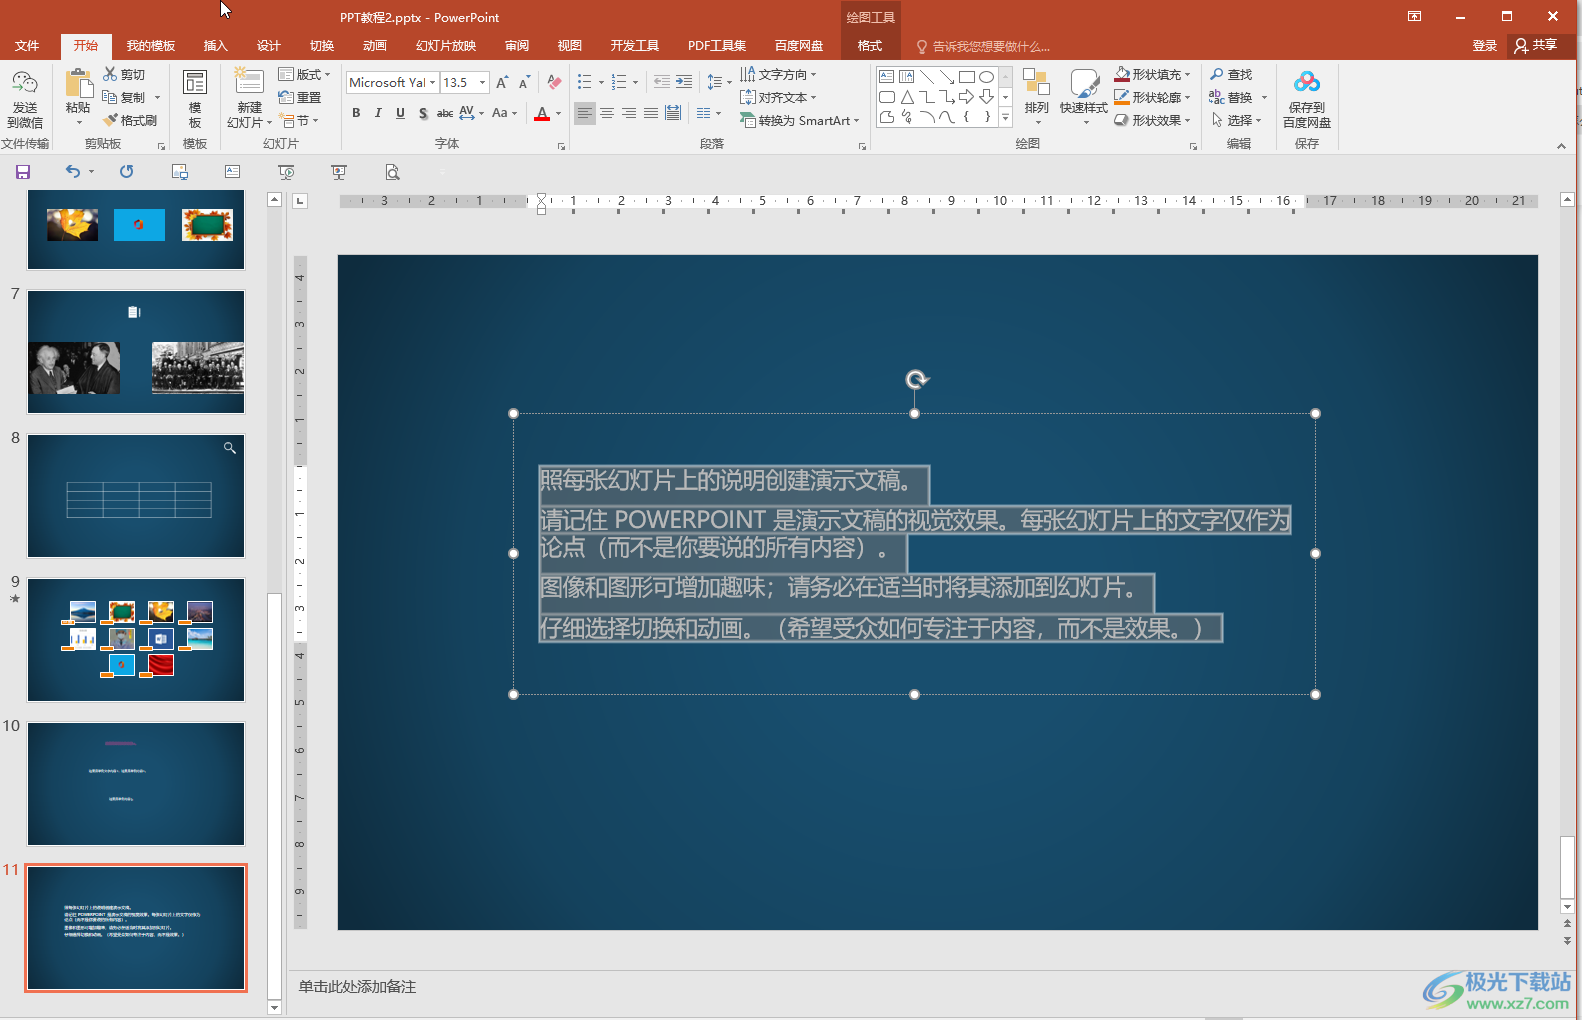Align text right
Screen dimensions: 1582x1020
[x=629, y=113]
